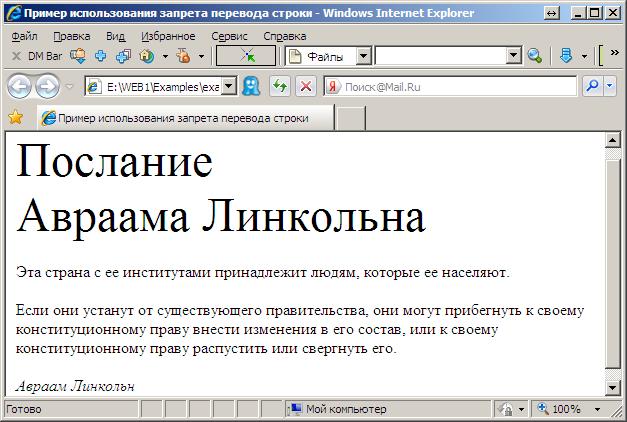
Task: Open the arrow next to grabber icon
Action: [x=202, y=56]
